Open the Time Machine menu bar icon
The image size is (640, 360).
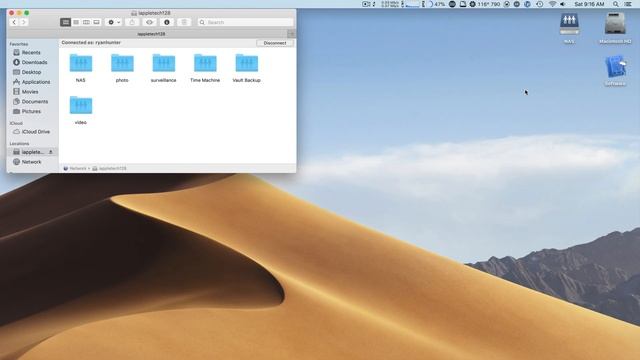(x=540, y=4)
